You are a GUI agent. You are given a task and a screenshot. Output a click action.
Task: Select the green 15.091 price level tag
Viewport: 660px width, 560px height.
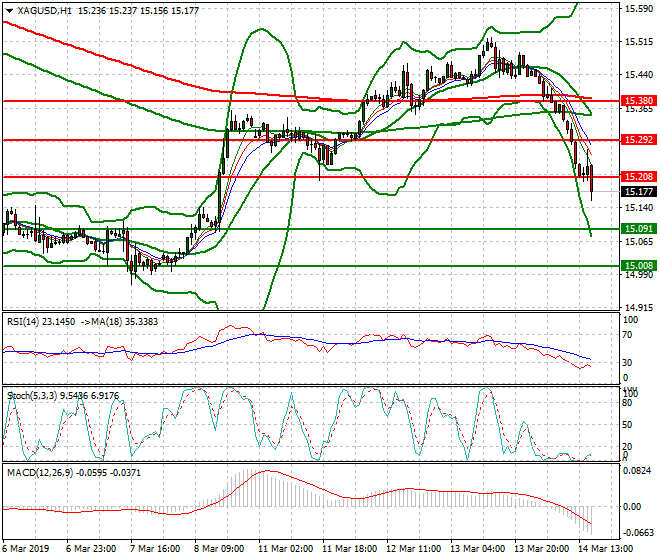pyautogui.click(x=638, y=229)
